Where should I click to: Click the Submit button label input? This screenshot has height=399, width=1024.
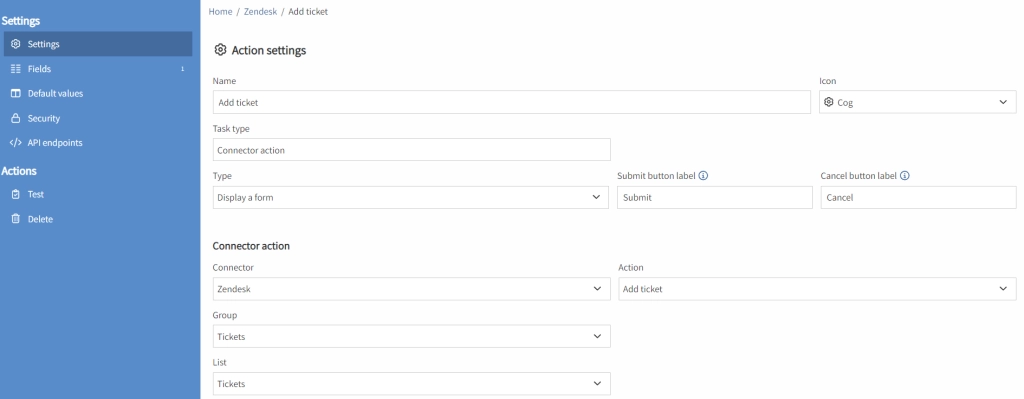714,197
